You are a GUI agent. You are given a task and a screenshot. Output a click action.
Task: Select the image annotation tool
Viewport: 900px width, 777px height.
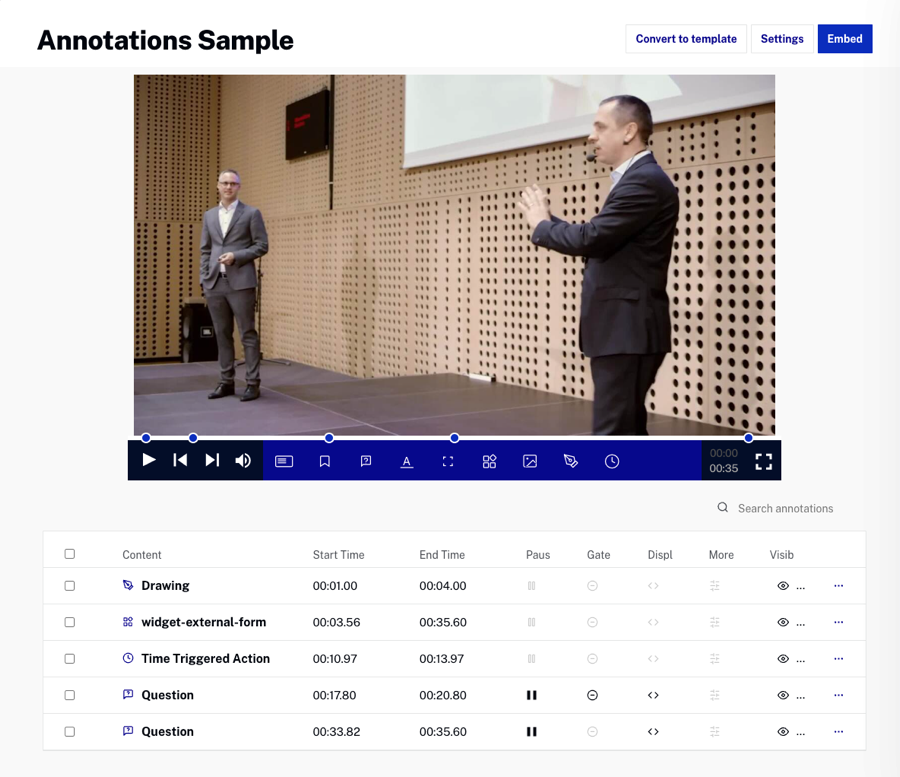[x=530, y=461]
